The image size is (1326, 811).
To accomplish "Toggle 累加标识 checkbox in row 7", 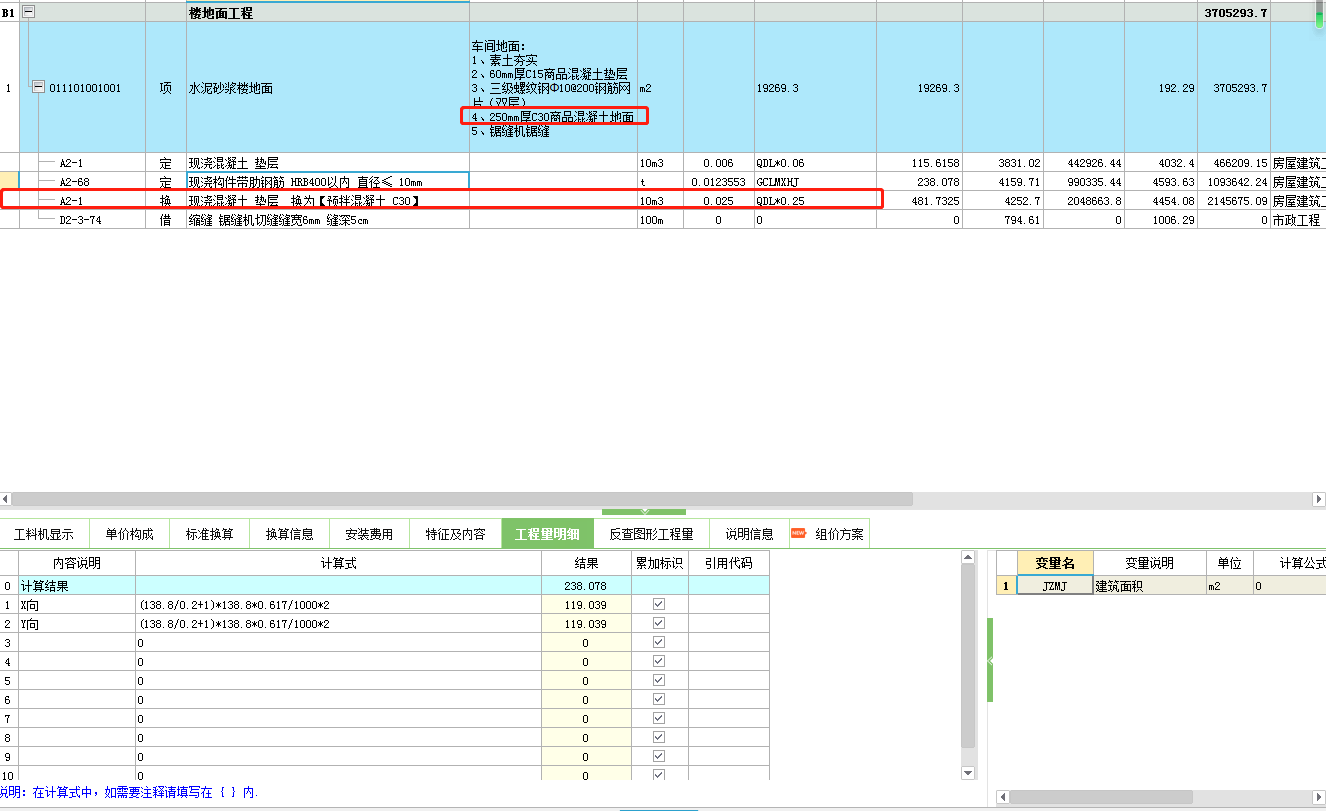I will pos(658,718).
